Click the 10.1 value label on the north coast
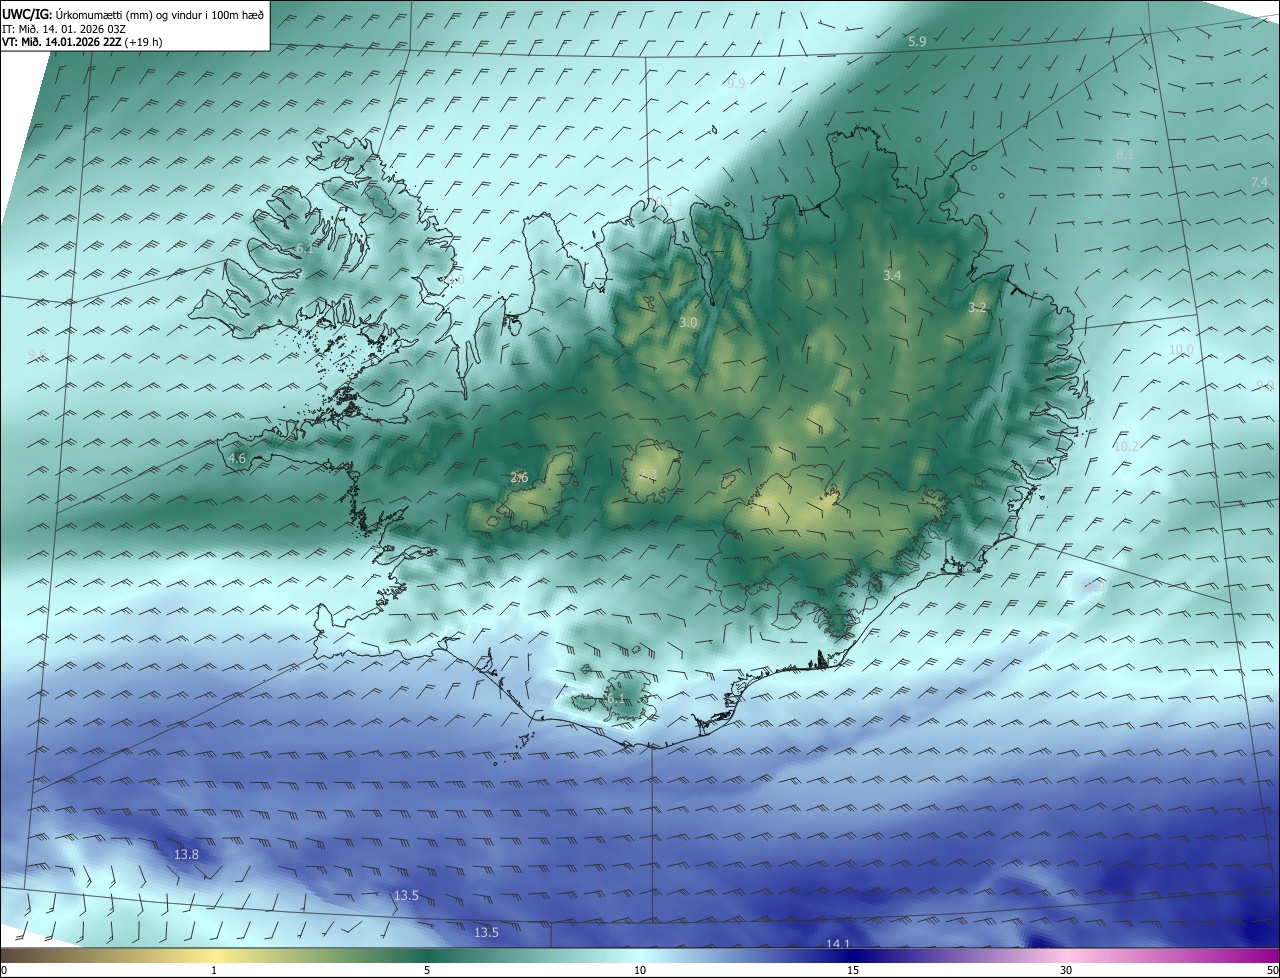 [662, 201]
